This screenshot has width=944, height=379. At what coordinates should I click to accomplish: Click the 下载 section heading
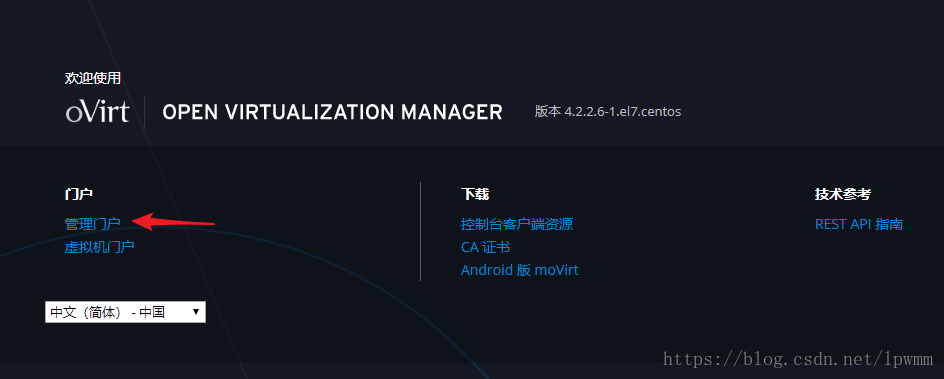(475, 194)
